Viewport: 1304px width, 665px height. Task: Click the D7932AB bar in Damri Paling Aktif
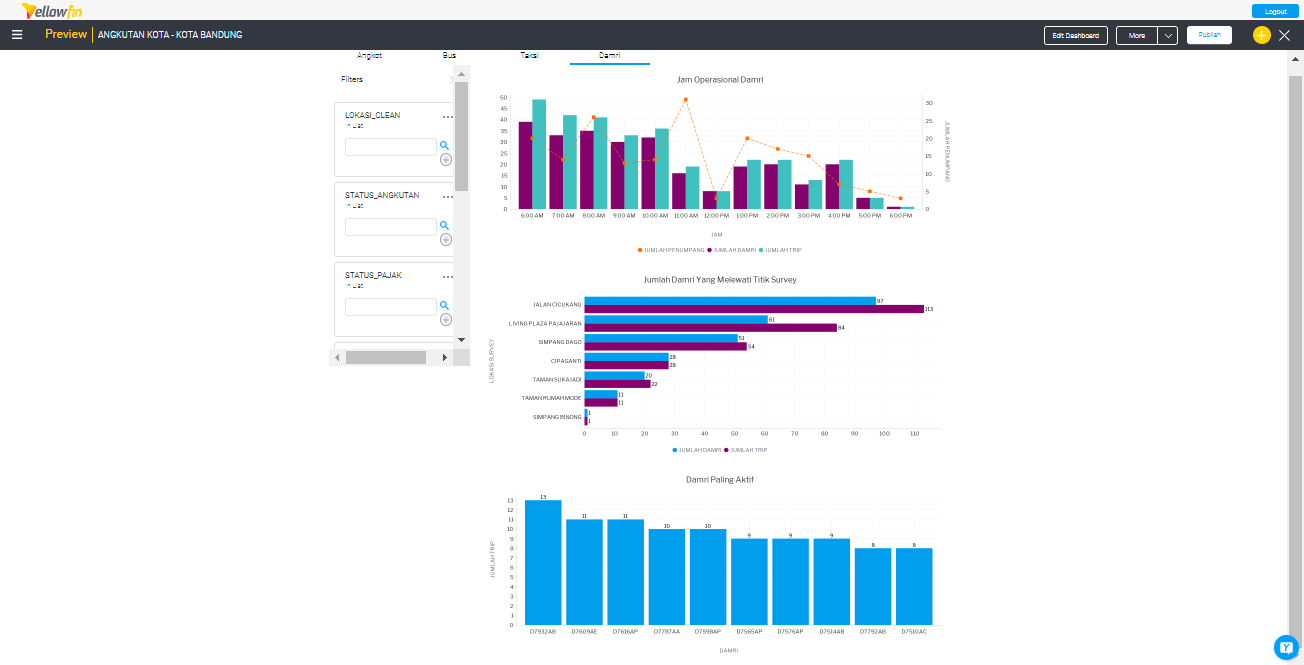click(x=543, y=562)
